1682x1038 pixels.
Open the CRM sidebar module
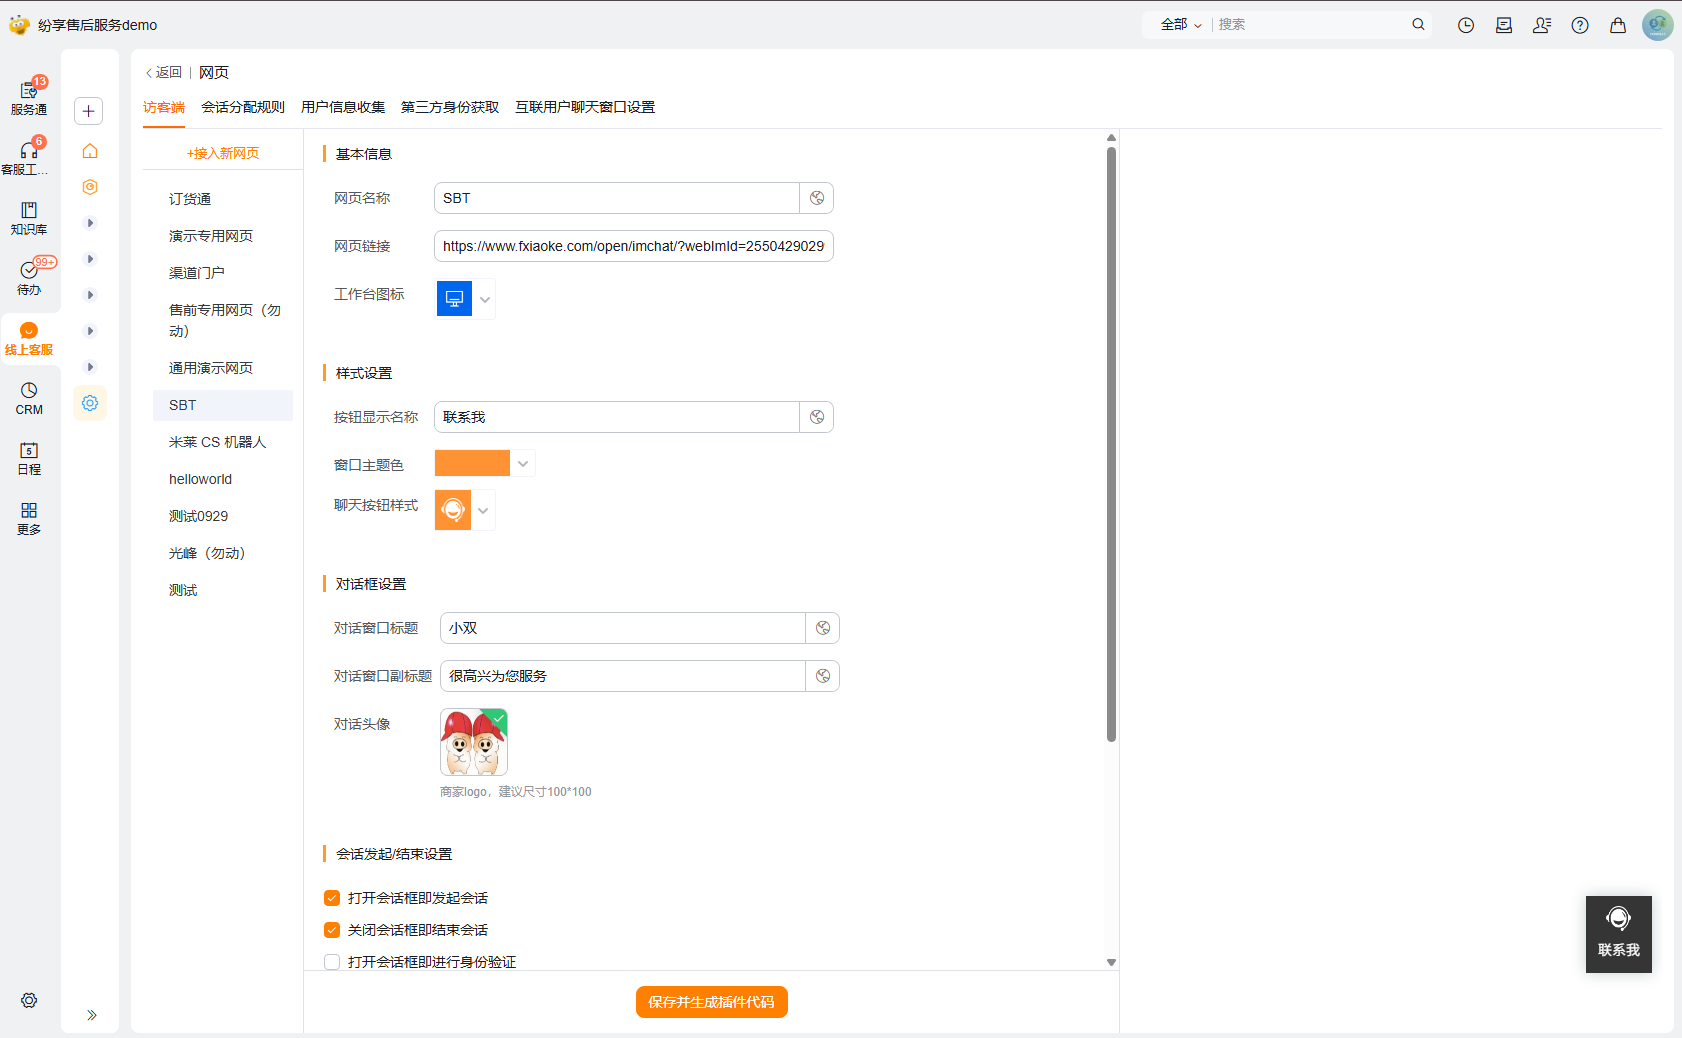(29, 398)
